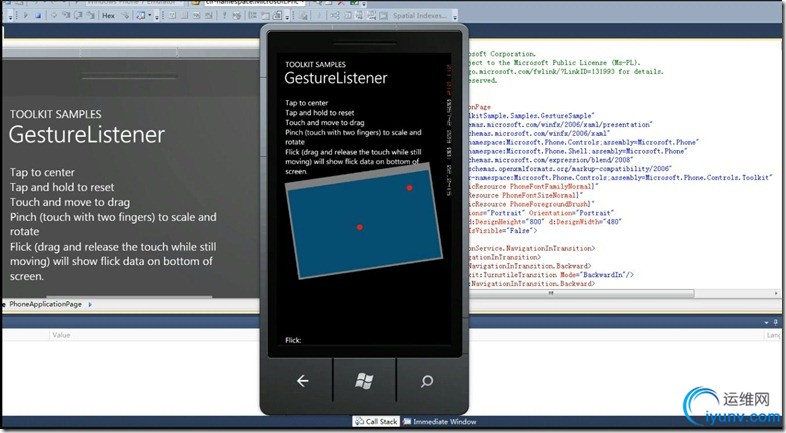
Task: Click the DesignHeight="800" code line
Action: [545, 222]
